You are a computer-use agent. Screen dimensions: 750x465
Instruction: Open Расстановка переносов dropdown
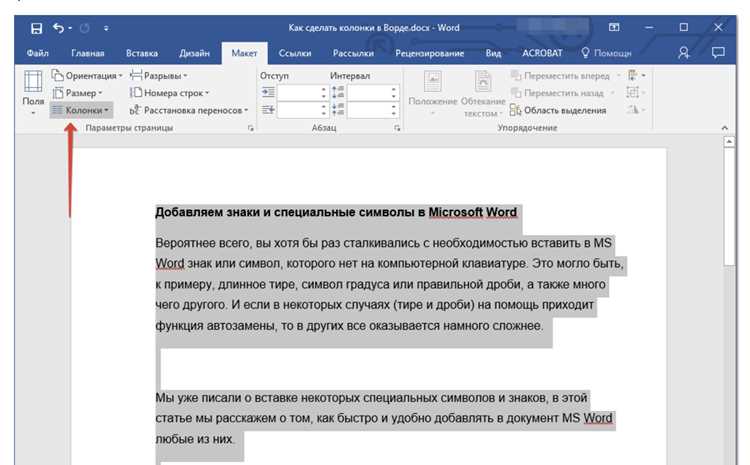click(189, 110)
